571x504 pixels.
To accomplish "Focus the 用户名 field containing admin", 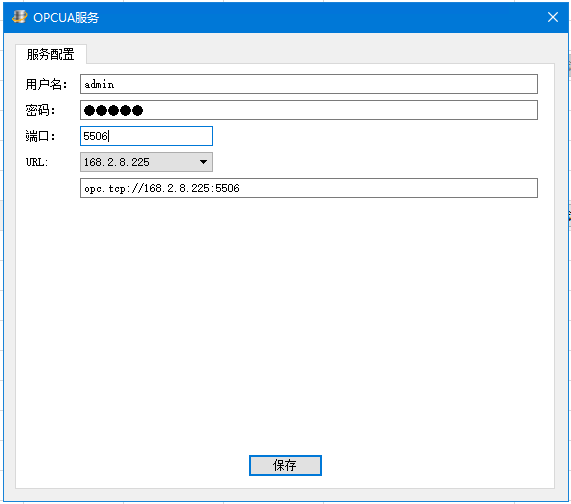I will pos(309,84).
